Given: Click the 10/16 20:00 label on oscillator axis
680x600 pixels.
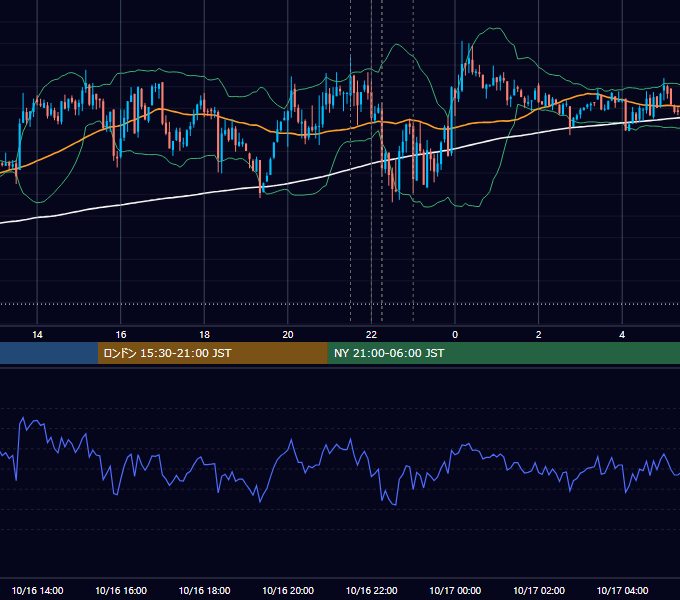Looking at the screenshot, I should (288, 590).
